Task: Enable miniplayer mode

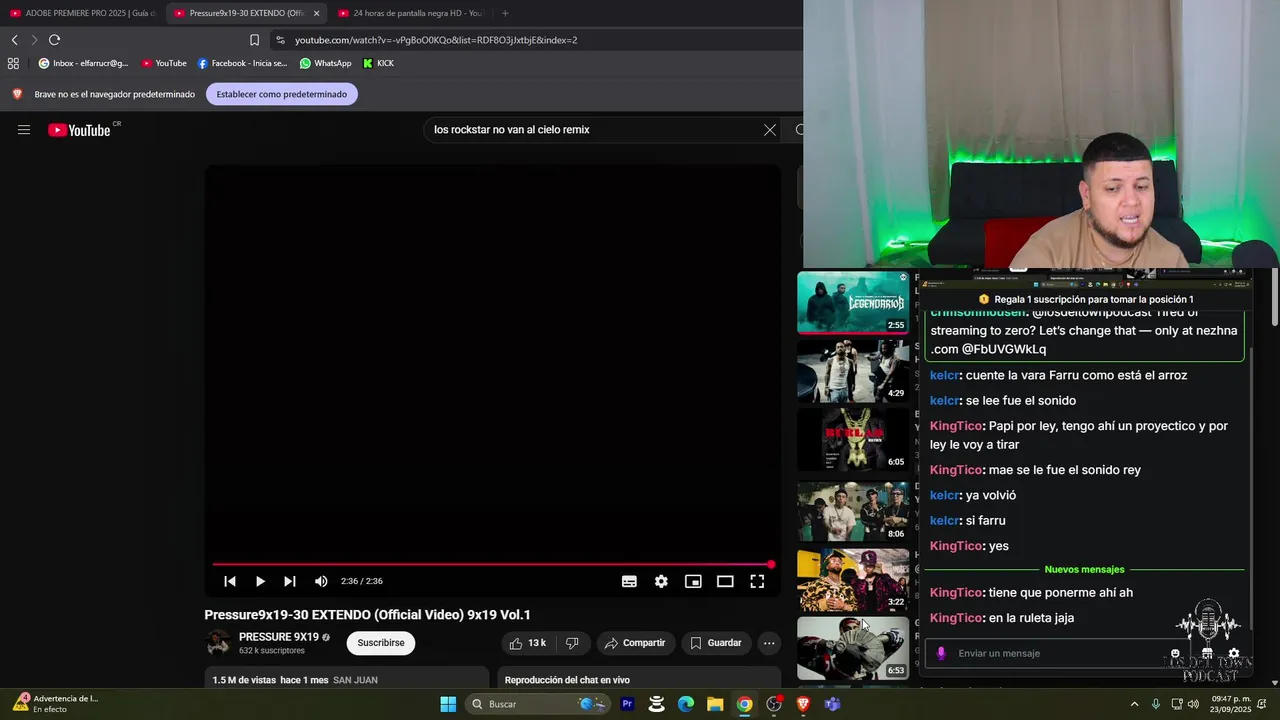Action: click(x=693, y=581)
